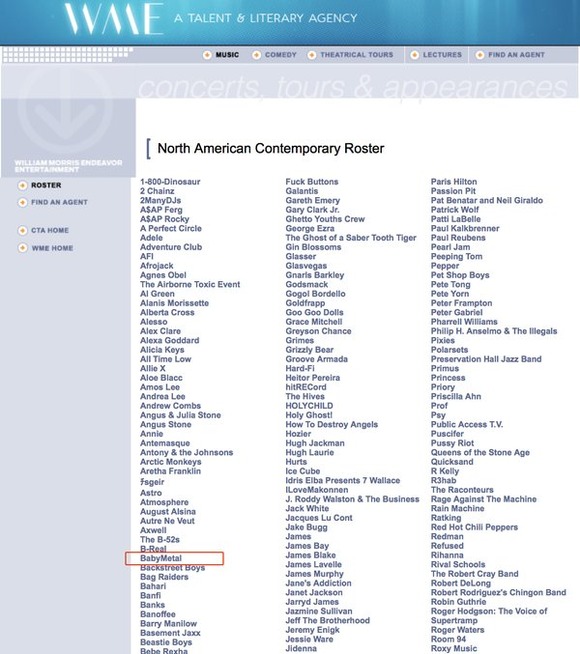Open the Goo Goo Dolls roster link

pos(314,312)
